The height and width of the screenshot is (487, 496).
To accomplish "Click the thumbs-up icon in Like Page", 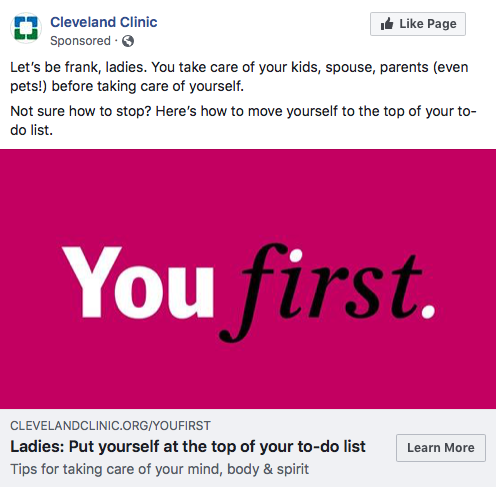I will (387, 24).
